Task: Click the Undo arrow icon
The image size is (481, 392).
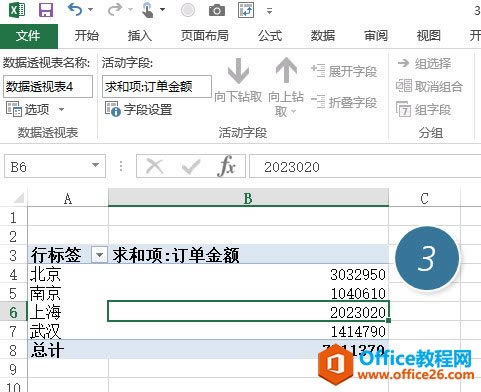Action: [x=75, y=10]
